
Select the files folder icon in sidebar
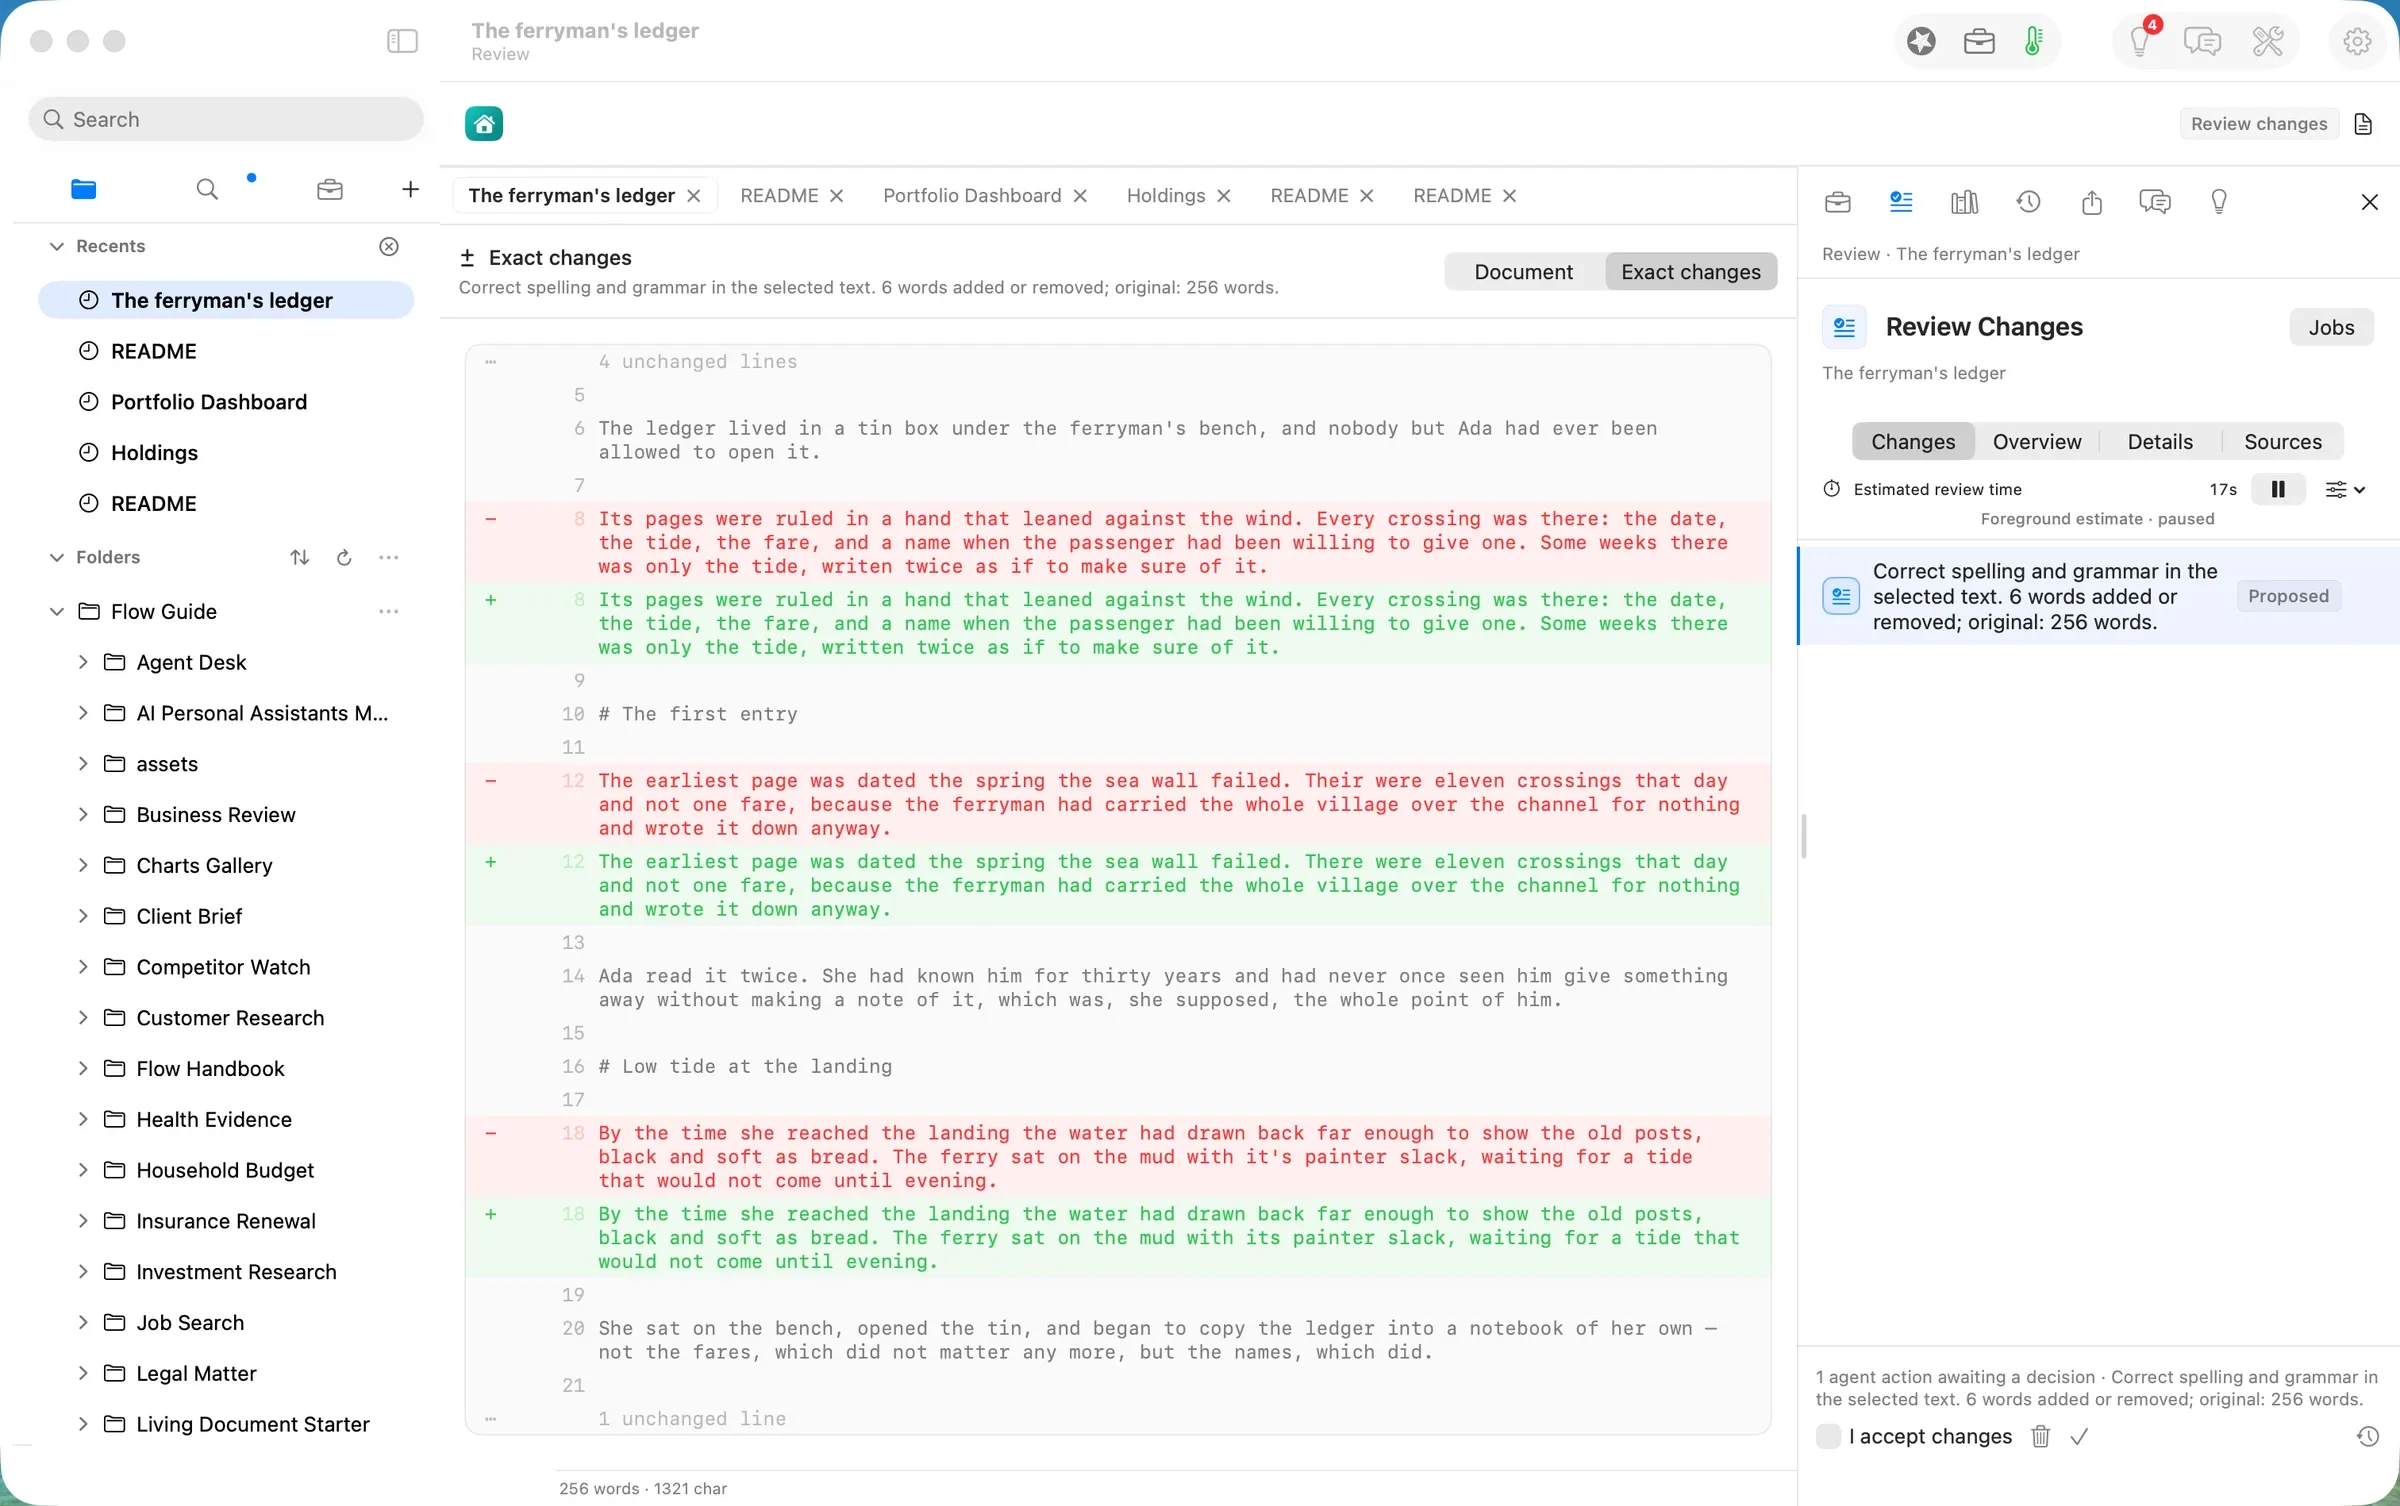pos(84,189)
